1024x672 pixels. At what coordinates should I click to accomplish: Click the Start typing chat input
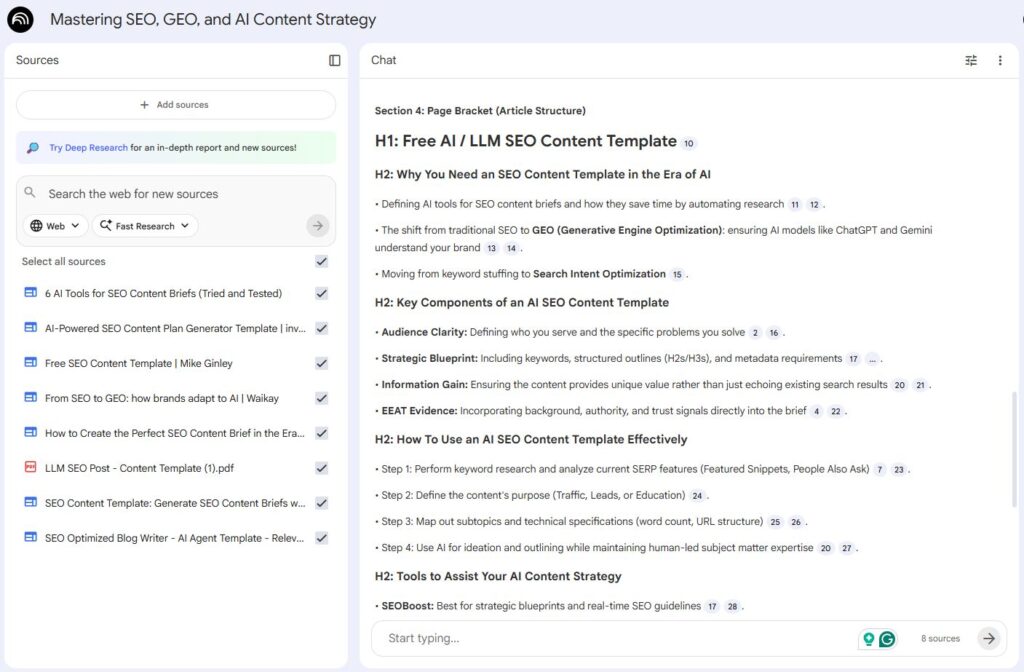(610, 638)
